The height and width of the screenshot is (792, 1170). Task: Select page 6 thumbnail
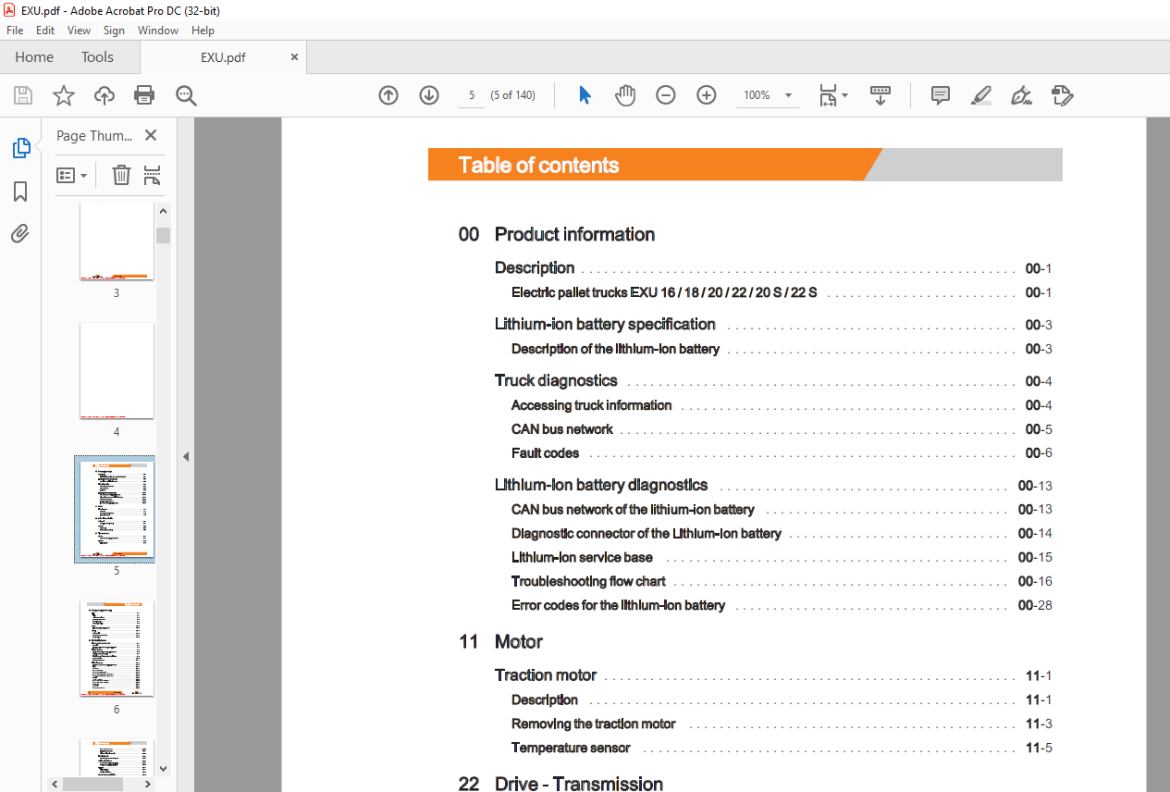point(116,649)
